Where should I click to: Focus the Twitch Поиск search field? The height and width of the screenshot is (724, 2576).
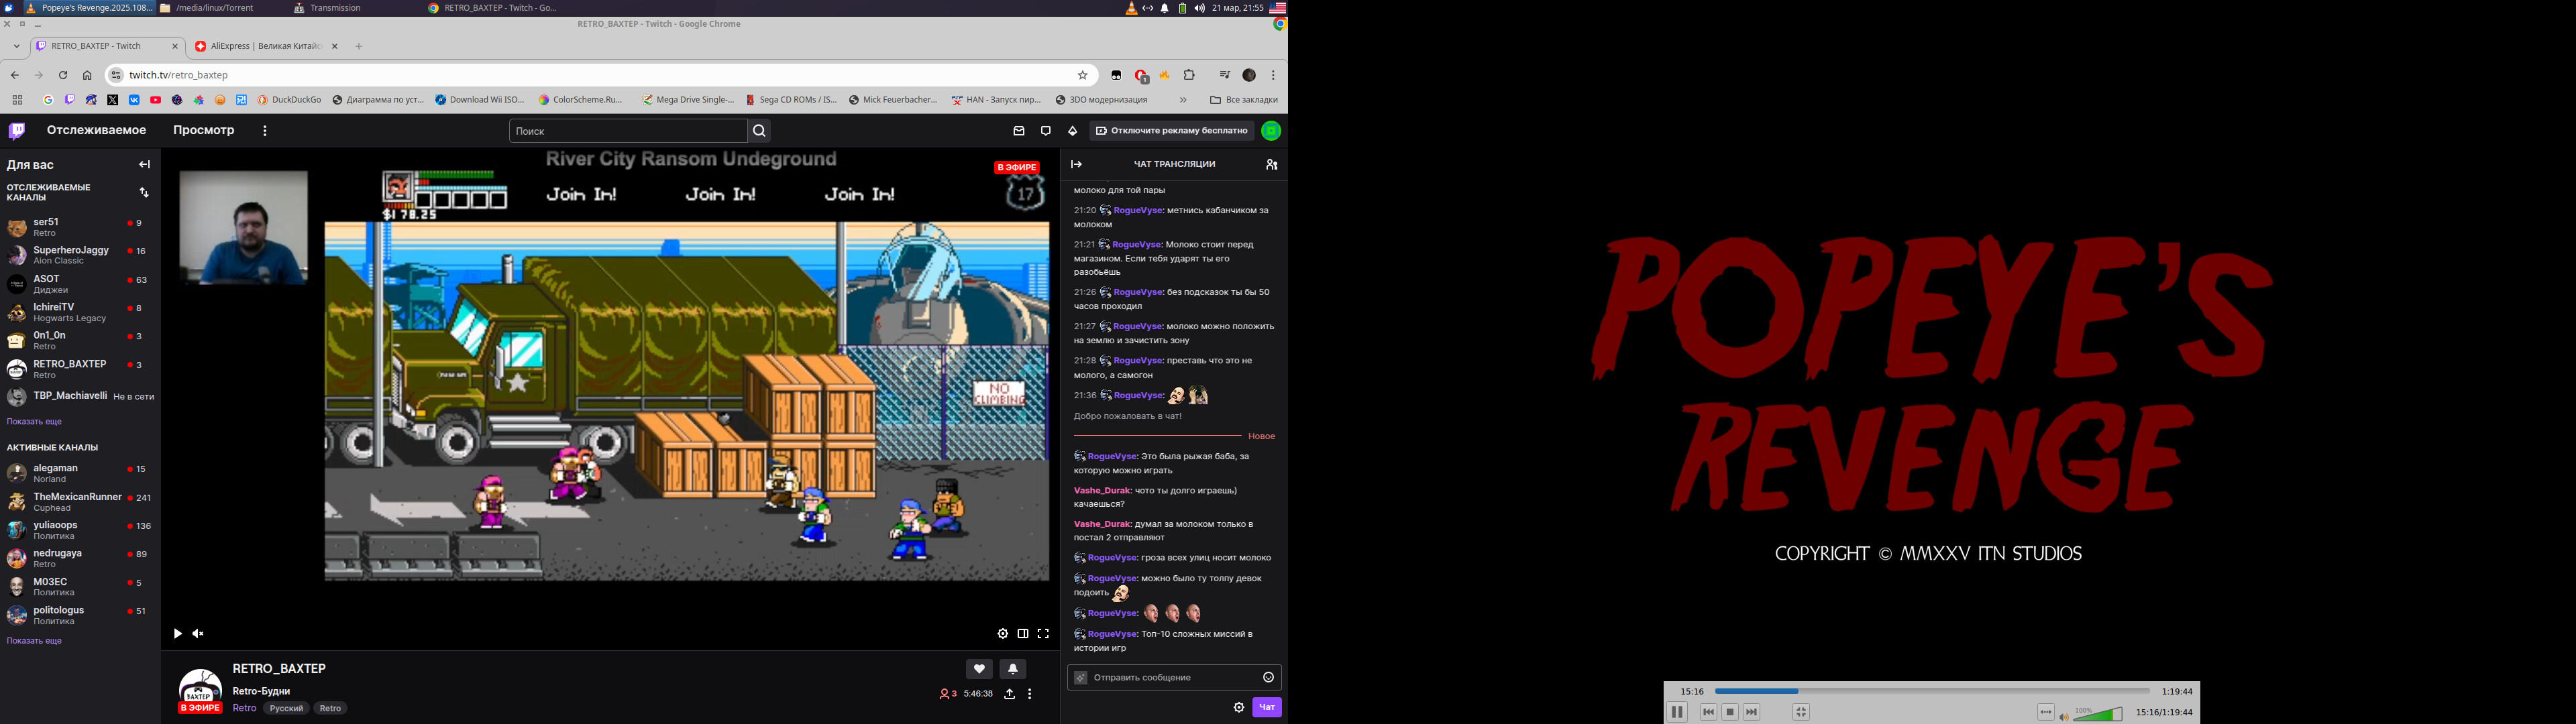pos(628,131)
